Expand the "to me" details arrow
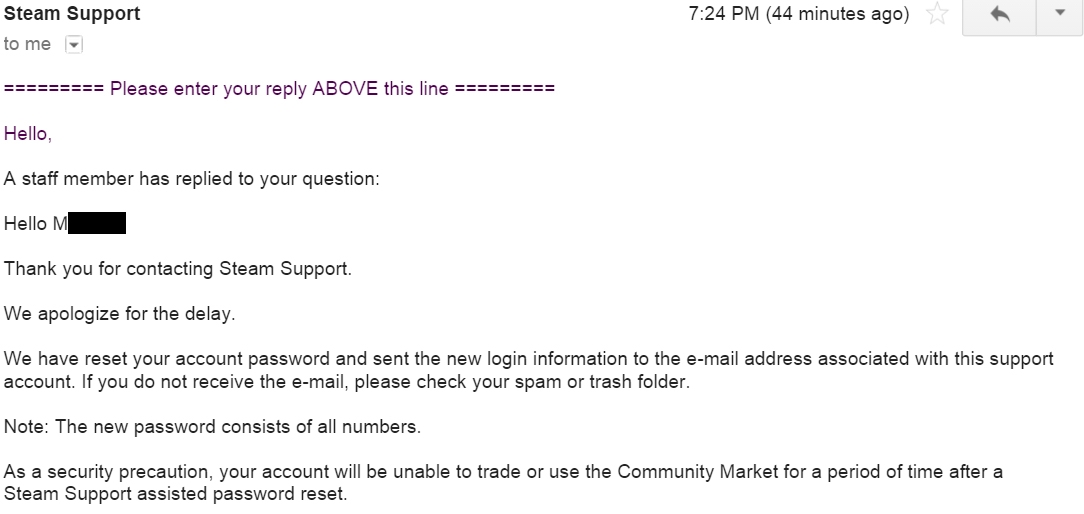 (72, 44)
